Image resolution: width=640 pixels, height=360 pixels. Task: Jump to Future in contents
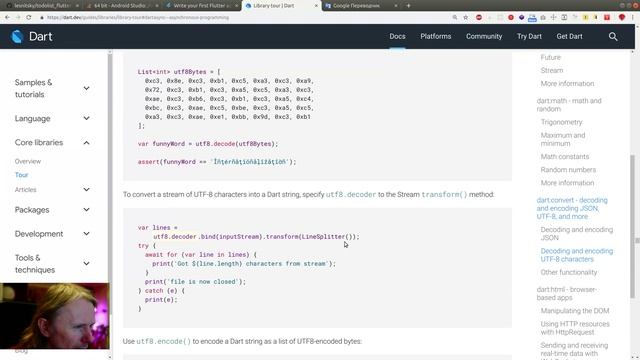[x=551, y=57]
